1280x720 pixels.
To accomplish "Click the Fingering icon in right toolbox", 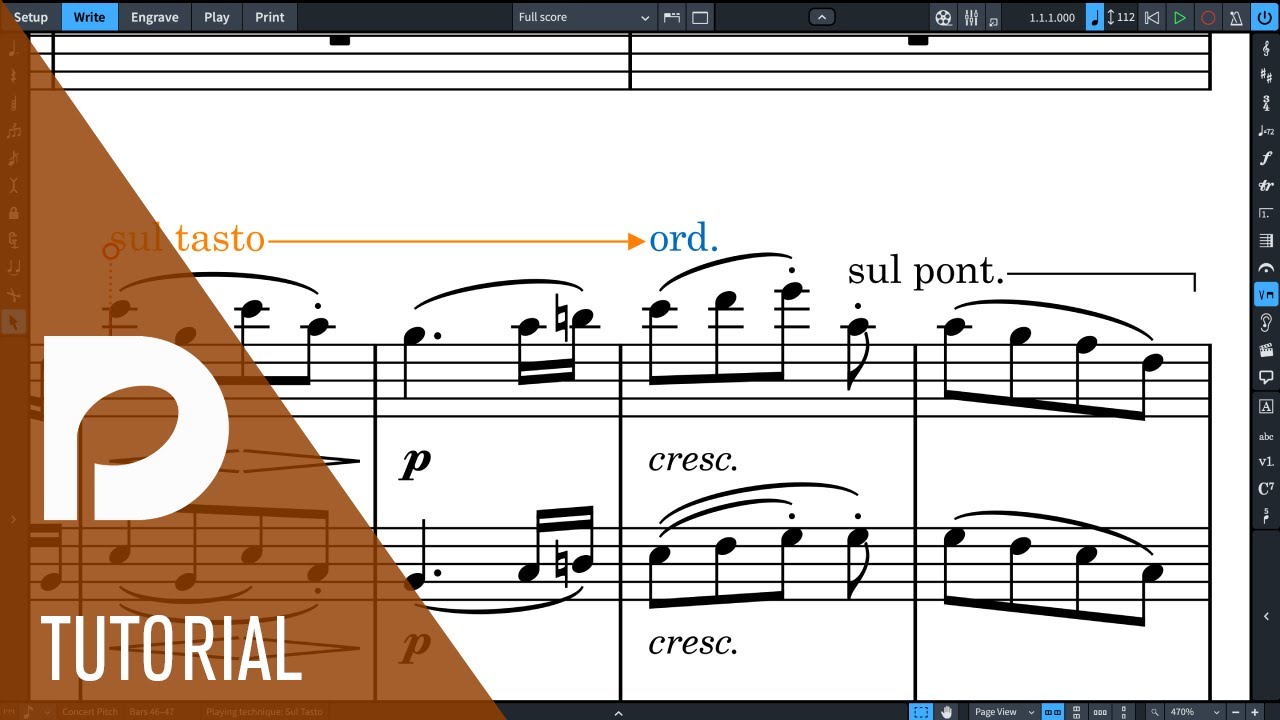I will pos(1266,516).
